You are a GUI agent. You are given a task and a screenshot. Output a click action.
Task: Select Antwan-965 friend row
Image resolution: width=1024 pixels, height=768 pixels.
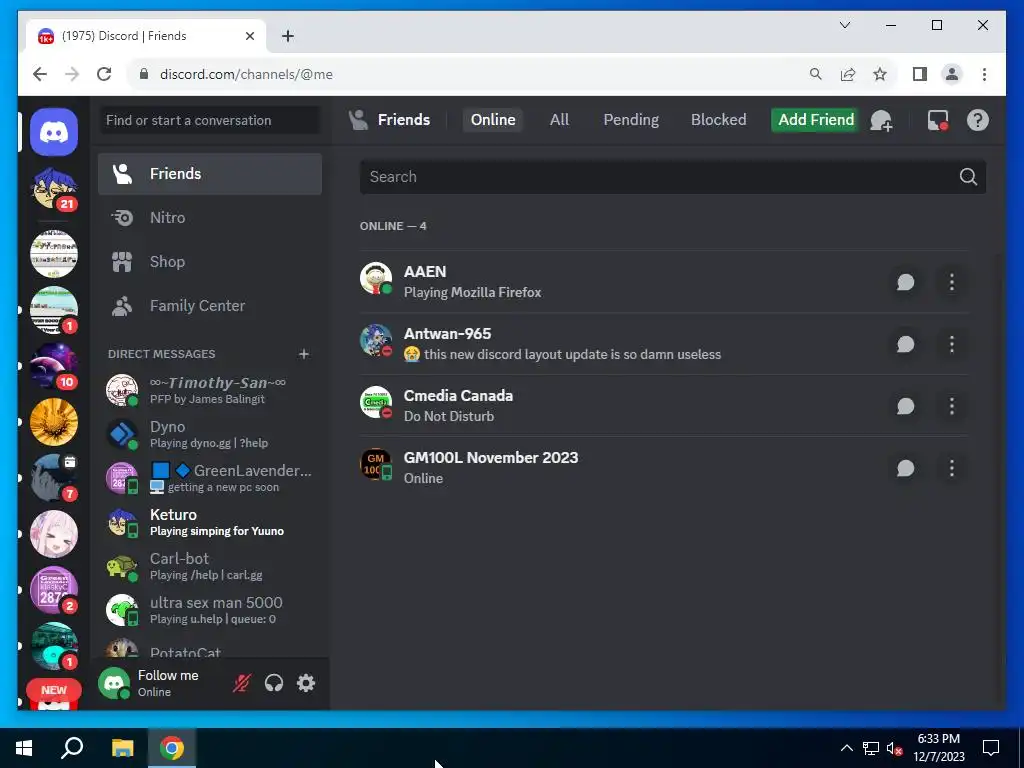pyautogui.click(x=664, y=344)
